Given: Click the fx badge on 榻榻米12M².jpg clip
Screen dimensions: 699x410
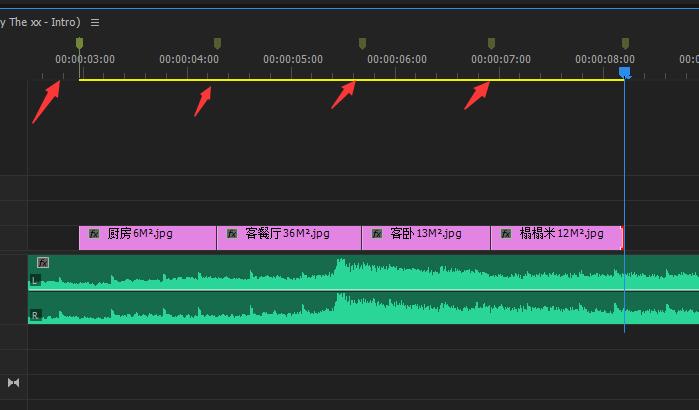Looking at the screenshot, I should pyautogui.click(x=506, y=234).
